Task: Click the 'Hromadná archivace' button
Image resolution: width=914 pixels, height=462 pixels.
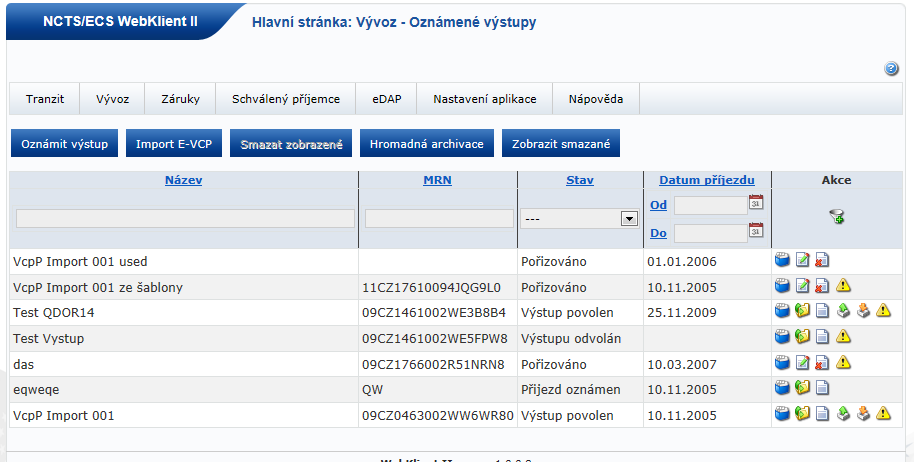Action: [426, 144]
